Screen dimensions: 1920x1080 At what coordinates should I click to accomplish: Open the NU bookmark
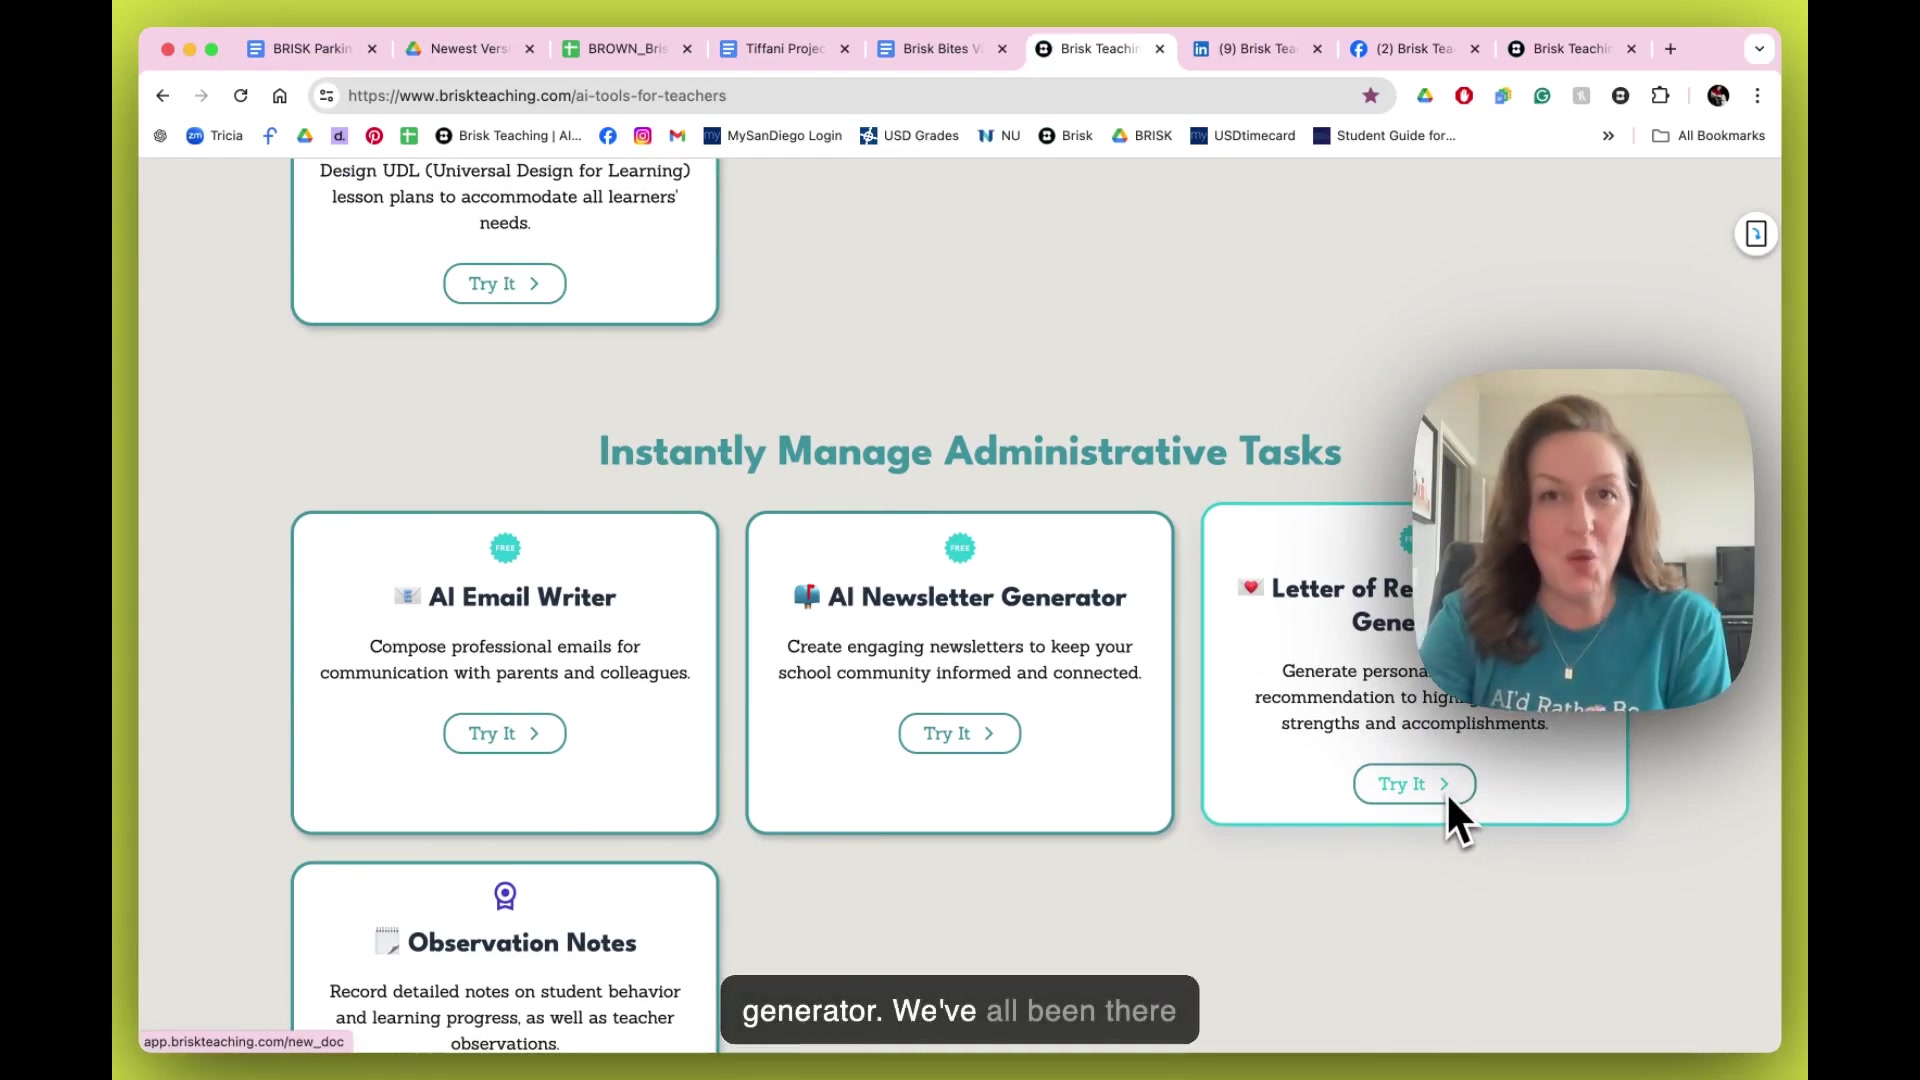pos(999,136)
